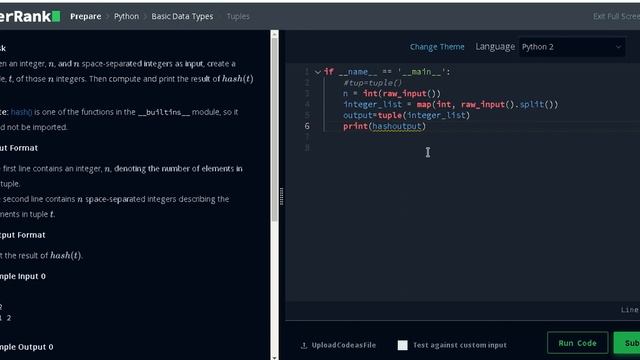This screenshot has width=640, height=360.
Task: Click the n = int(raw_input()) line
Action: click(x=392, y=94)
